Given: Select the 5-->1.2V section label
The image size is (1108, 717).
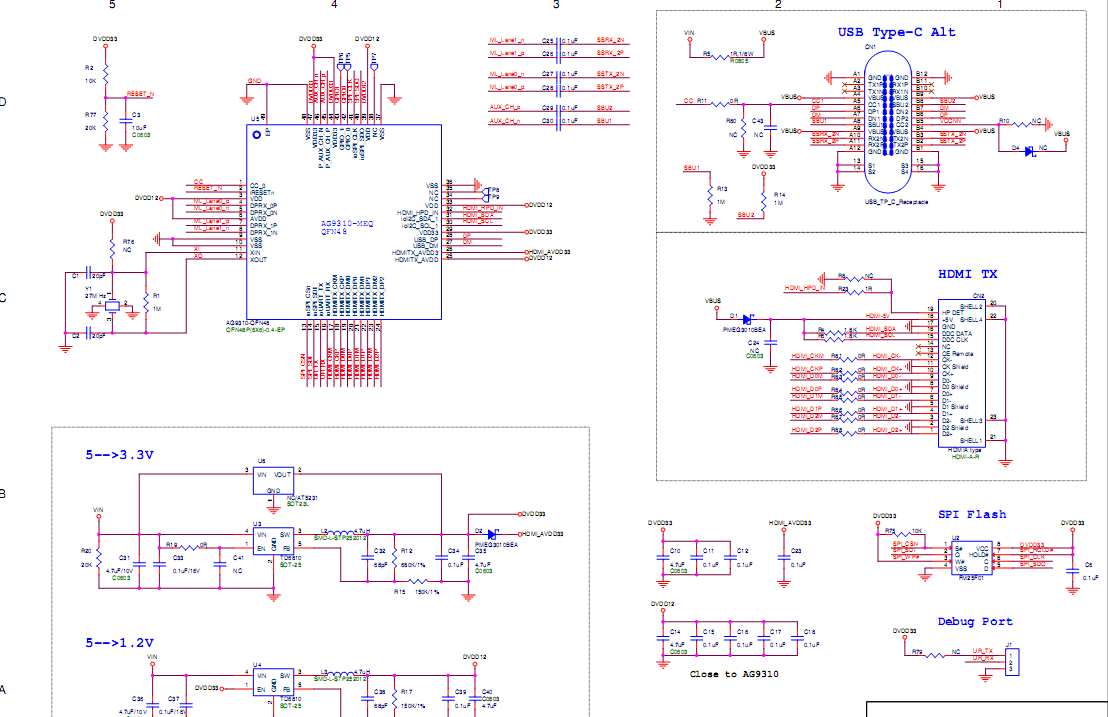Looking at the screenshot, I should (x=119, y=641).
